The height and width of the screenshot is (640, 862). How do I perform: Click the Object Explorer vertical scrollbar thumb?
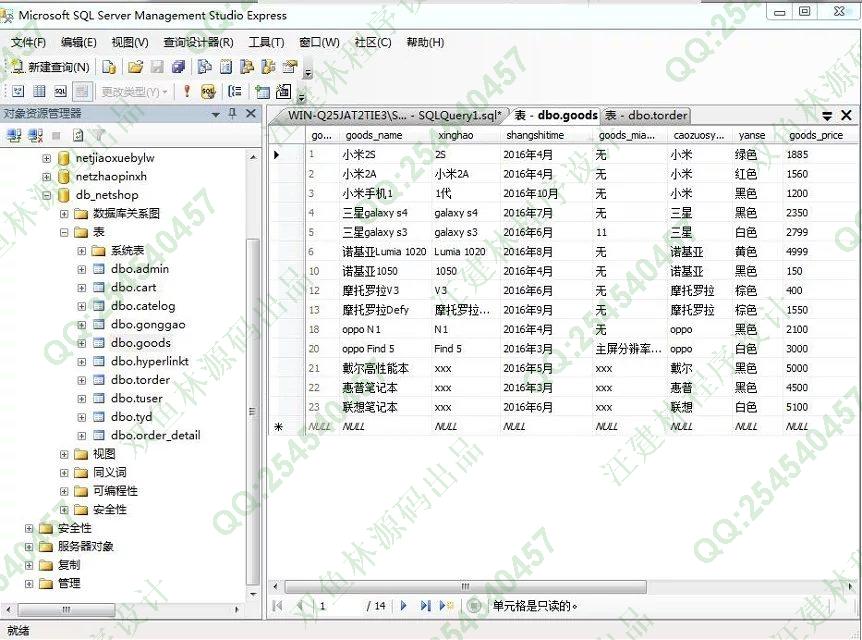[252, 412]
